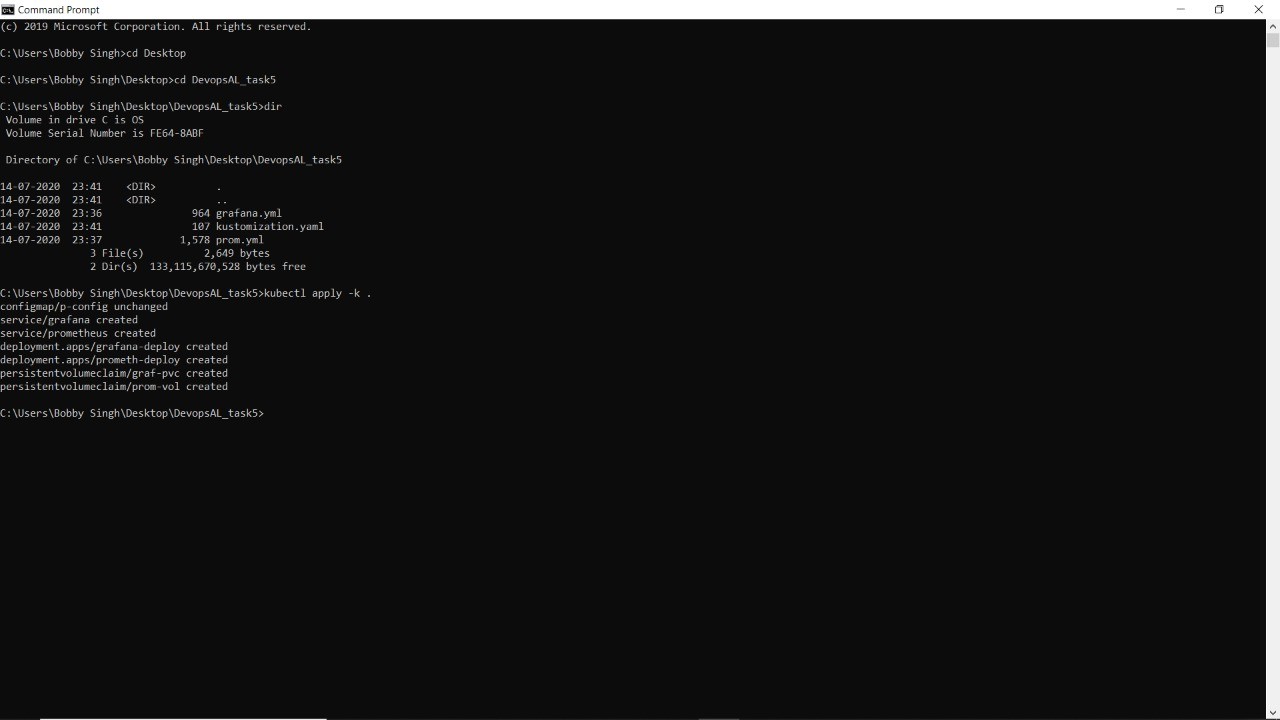Click the filename prom.yml
This screenshot has width=1280, height=720.
click(239, 240)
